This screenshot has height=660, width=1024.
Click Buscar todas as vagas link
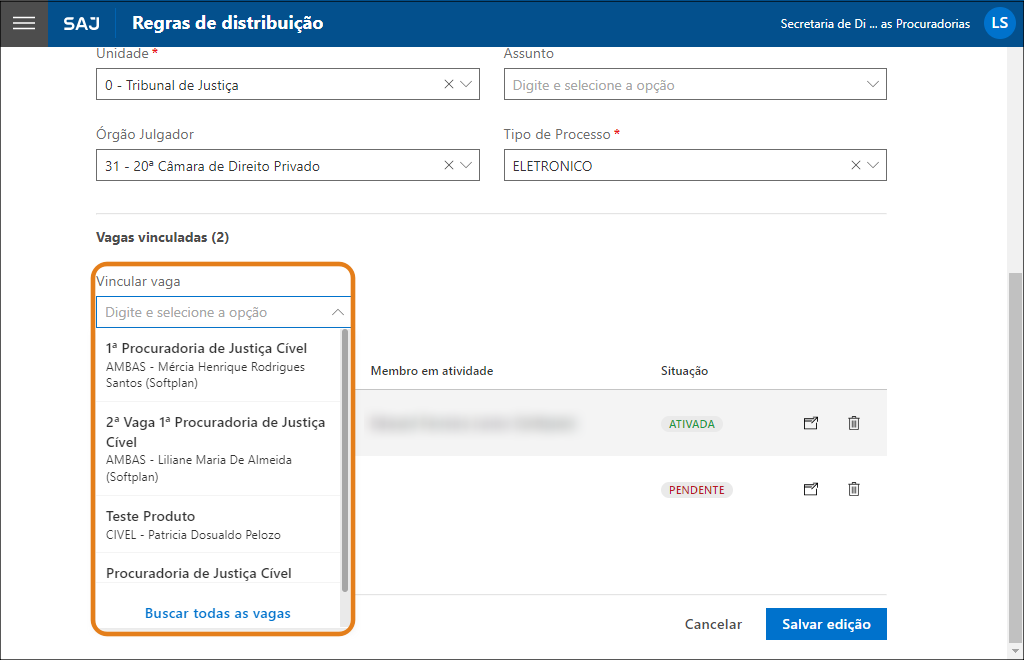click(218, 613)
